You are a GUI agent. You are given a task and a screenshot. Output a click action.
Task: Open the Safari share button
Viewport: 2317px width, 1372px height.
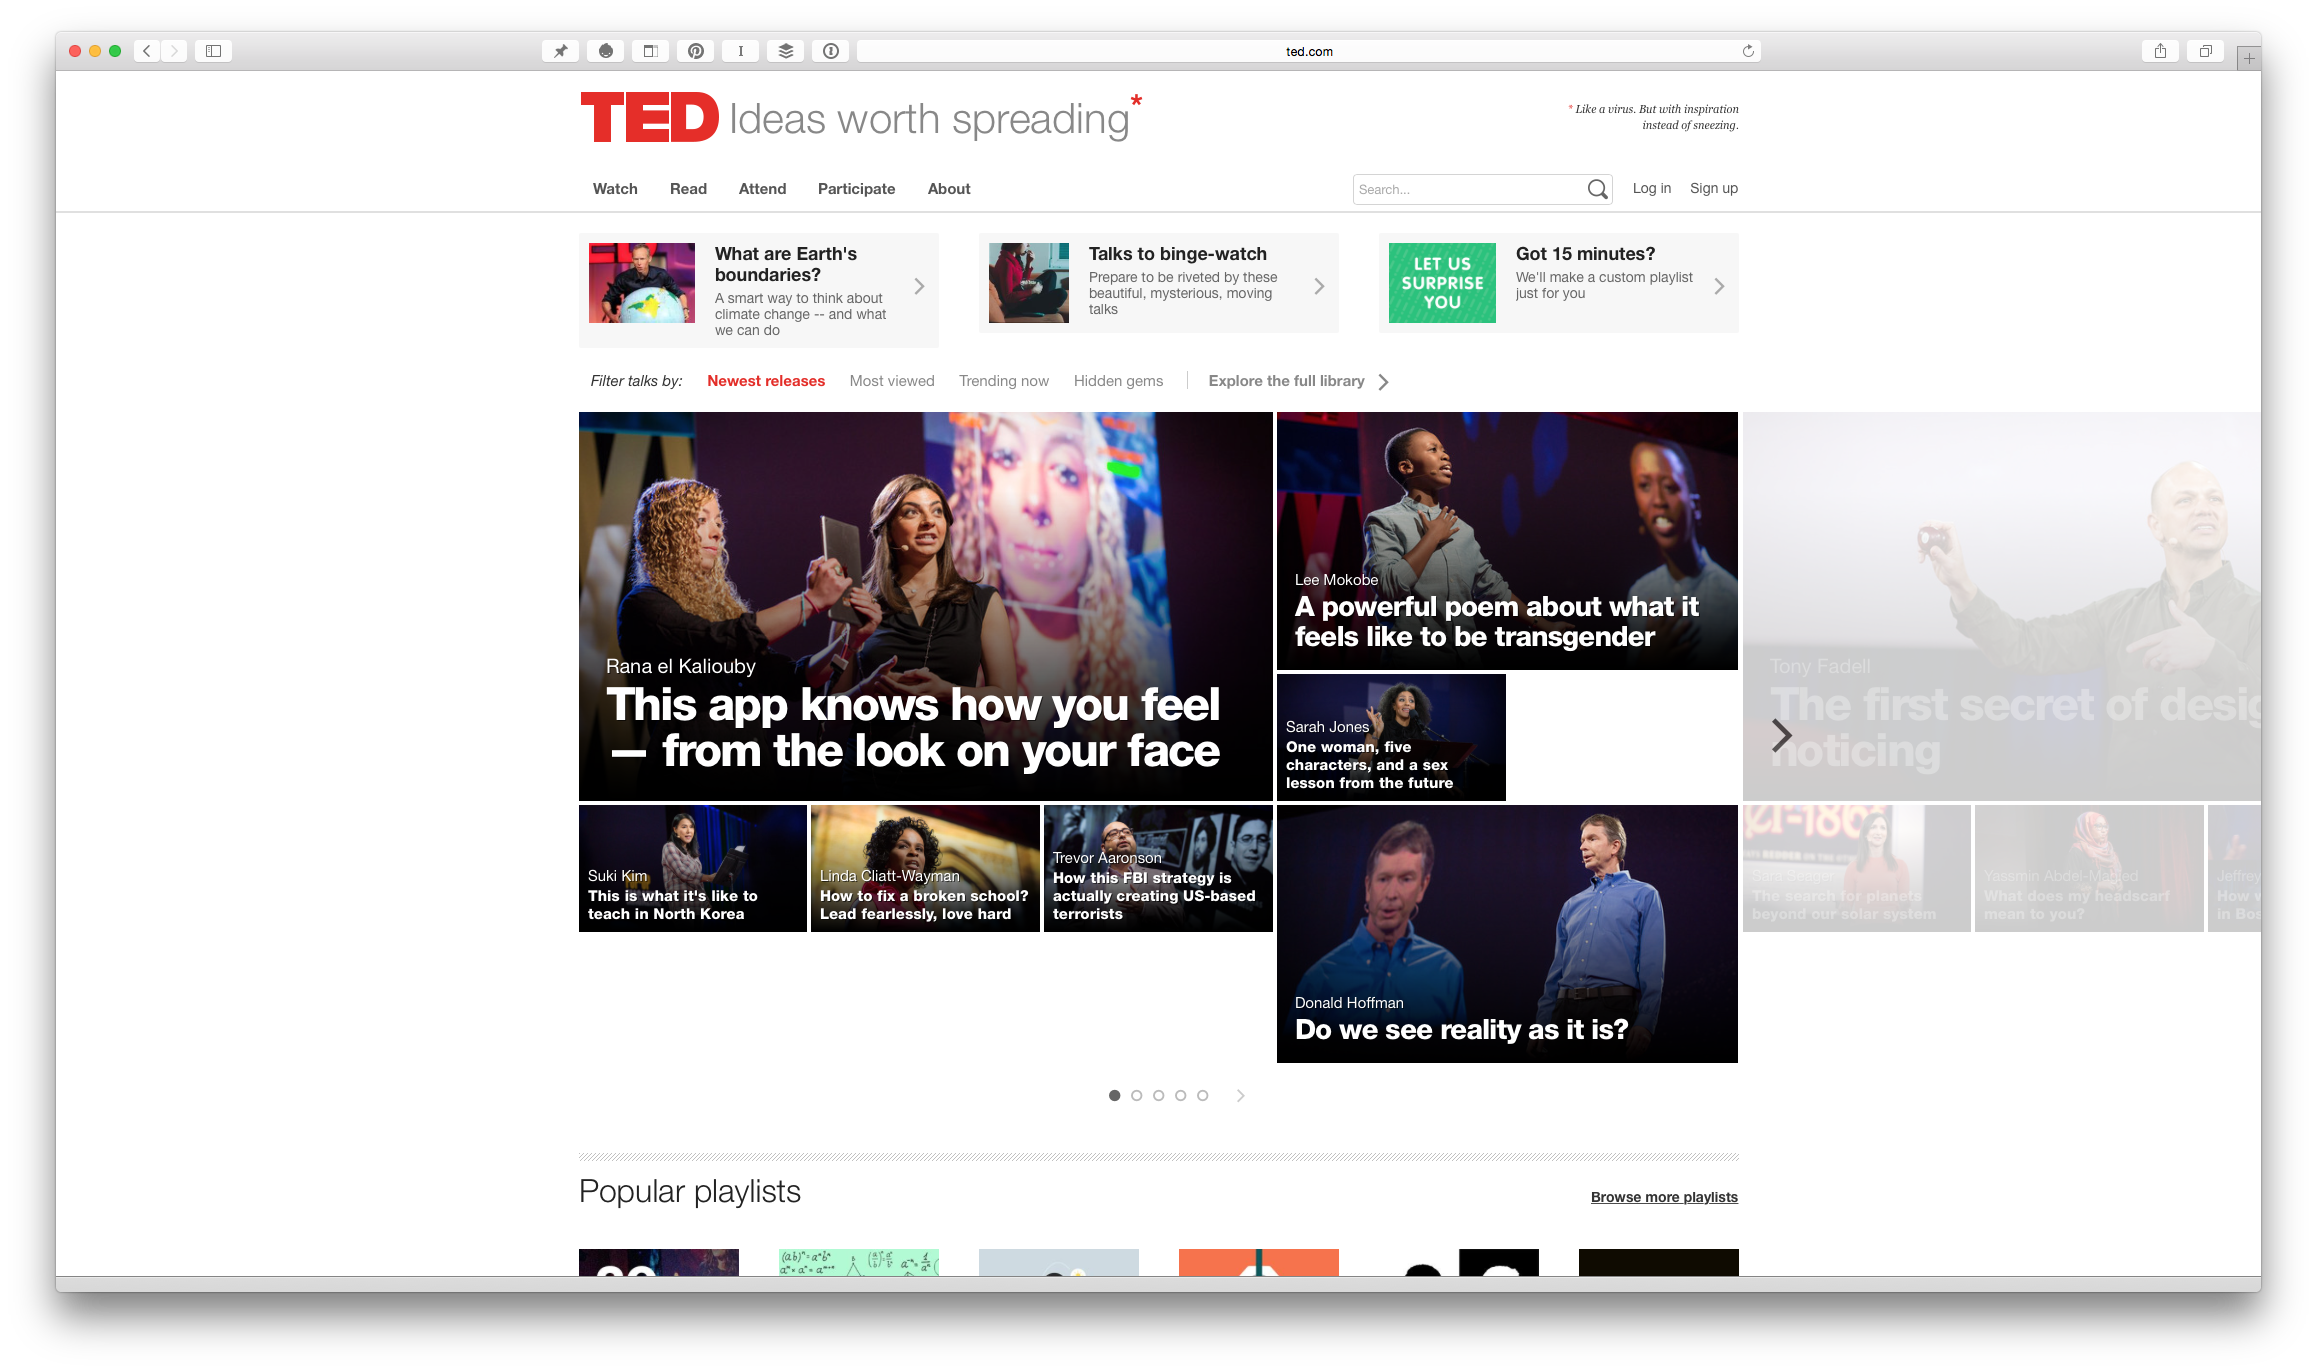[2160, 51]
